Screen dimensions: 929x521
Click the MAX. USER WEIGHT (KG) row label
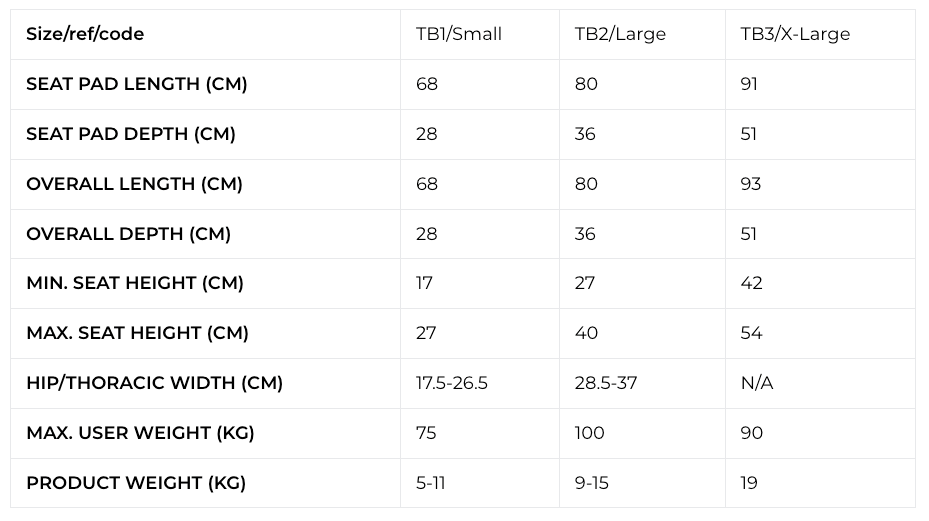140,433
